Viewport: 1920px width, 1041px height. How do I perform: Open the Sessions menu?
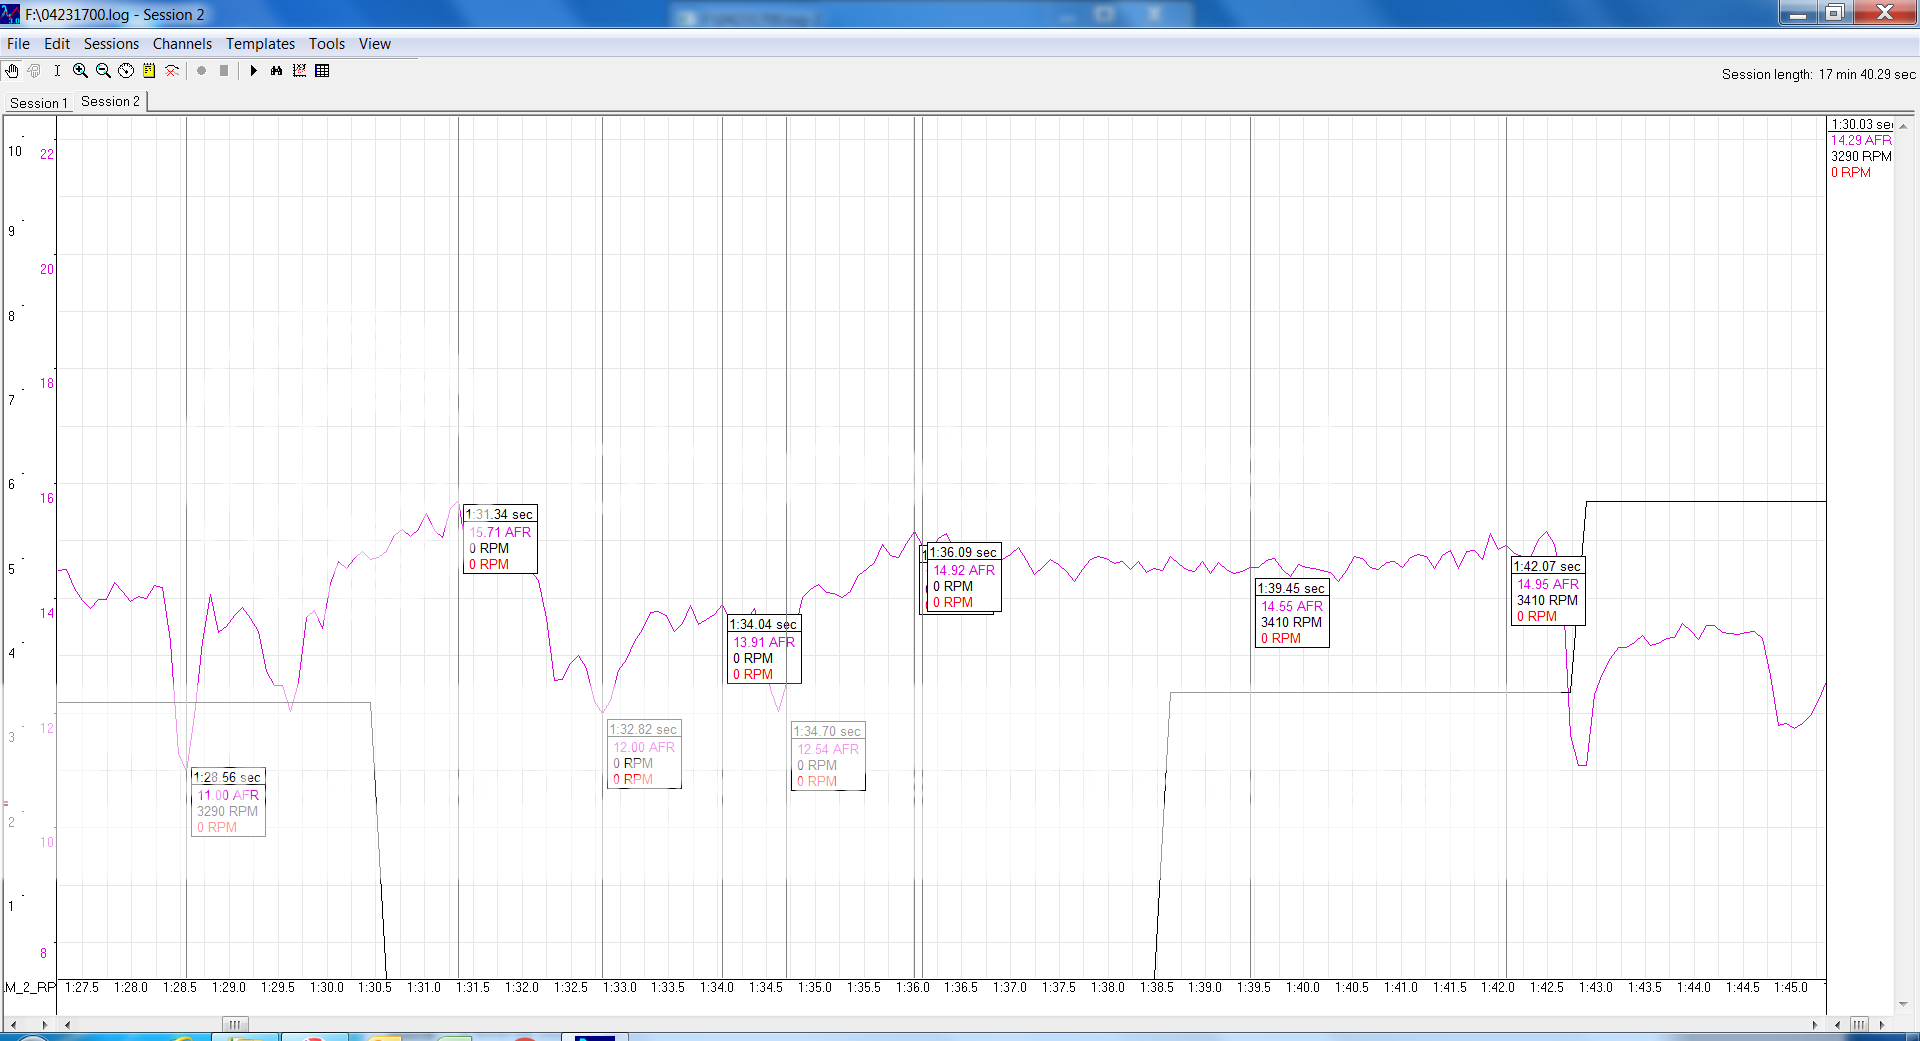pyautogui.click(x=111, y=44)
